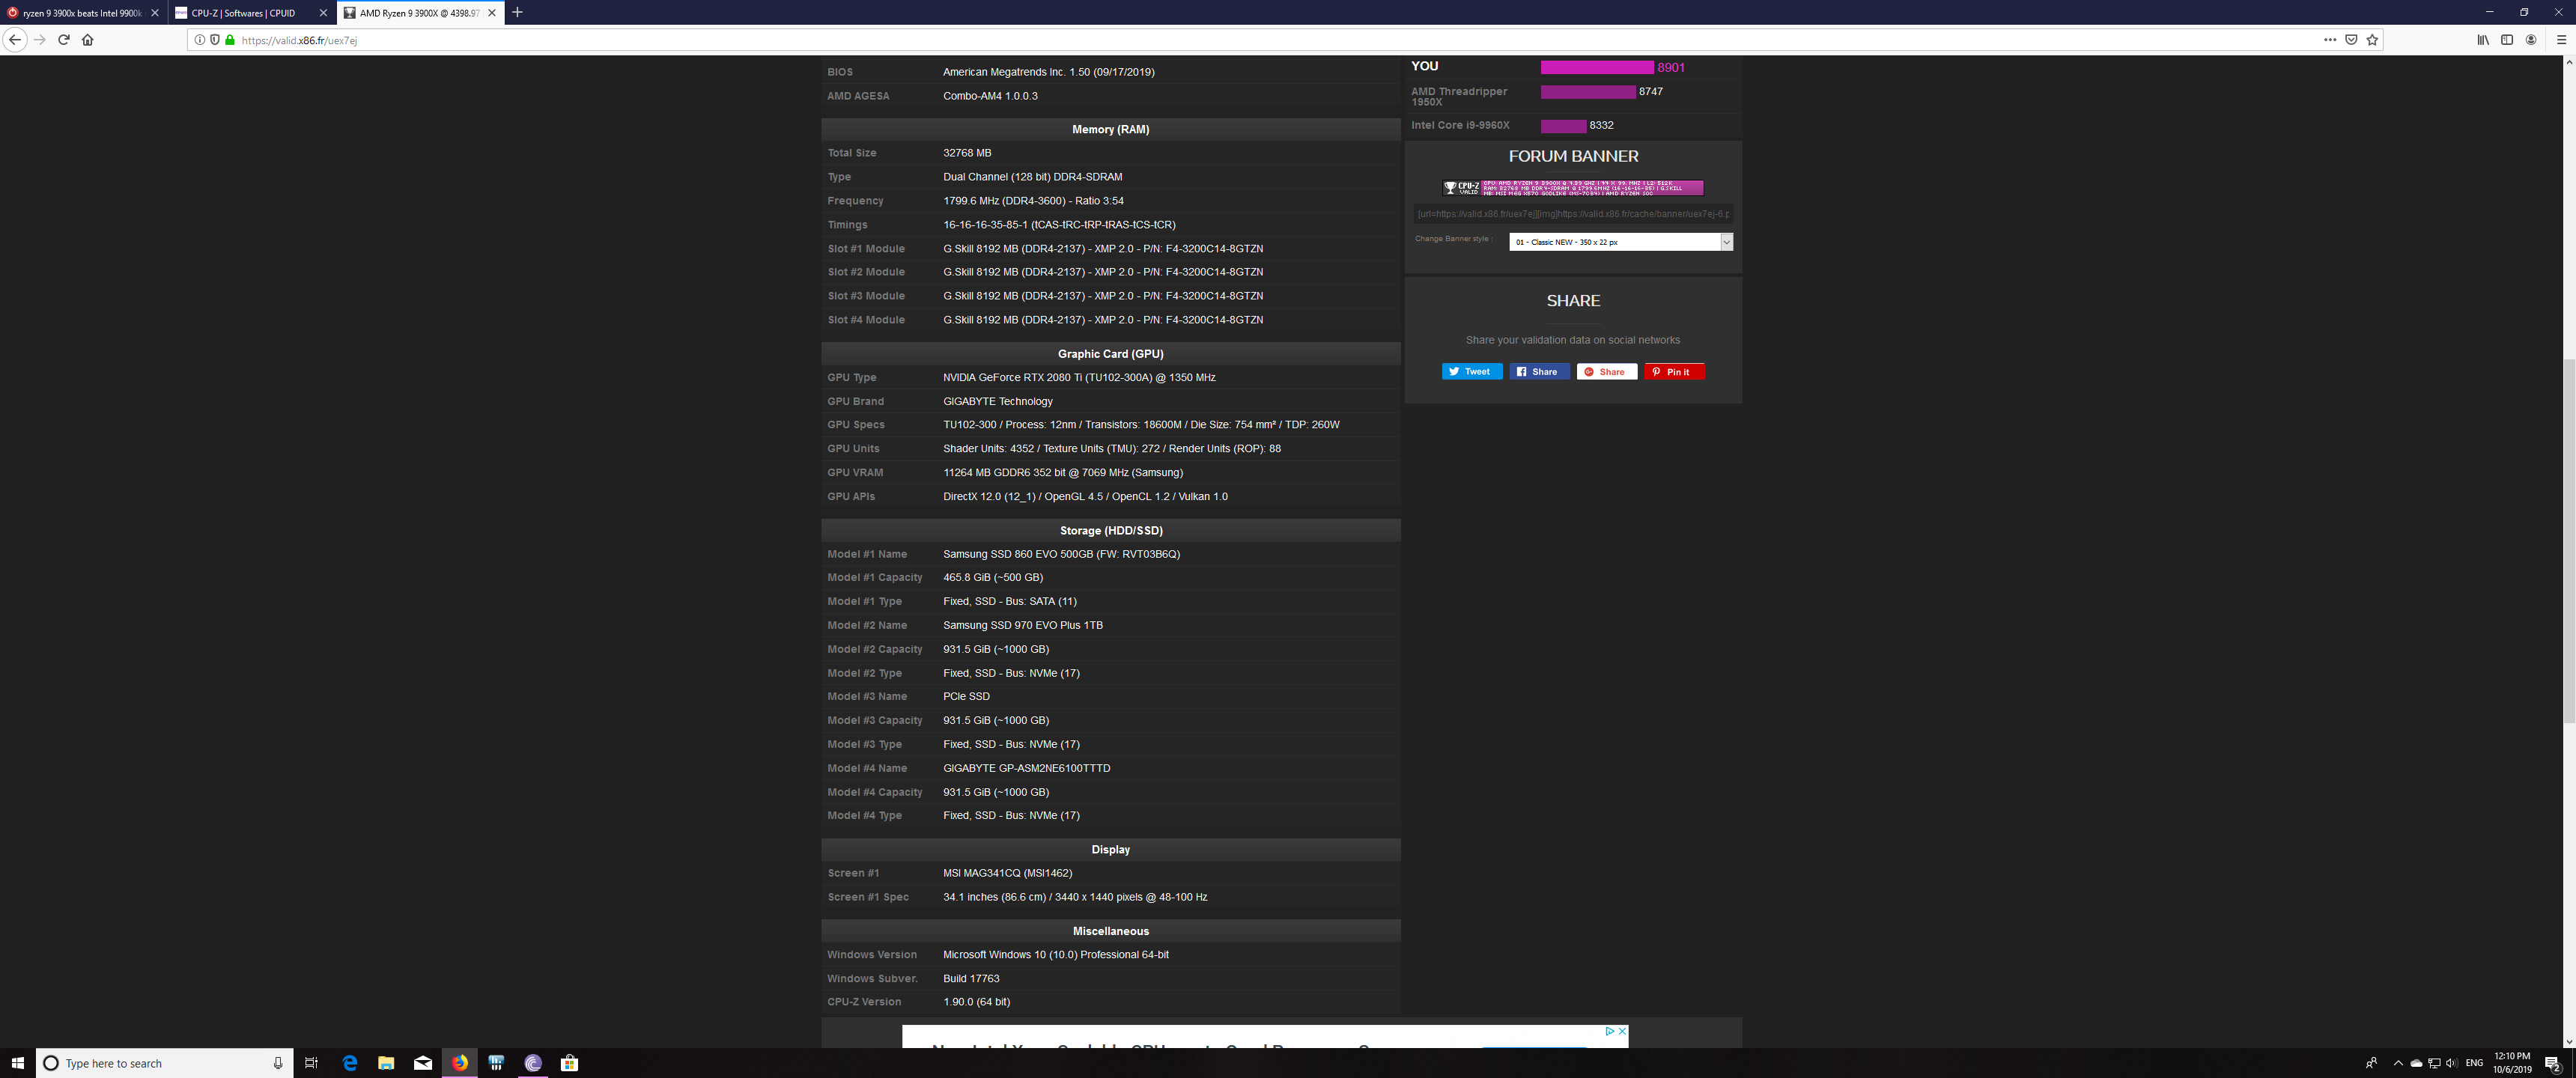Screen dimensions: 2576x1078
Task: Close the advertisement with the X icon
Action: (x=1622, y=1031)
